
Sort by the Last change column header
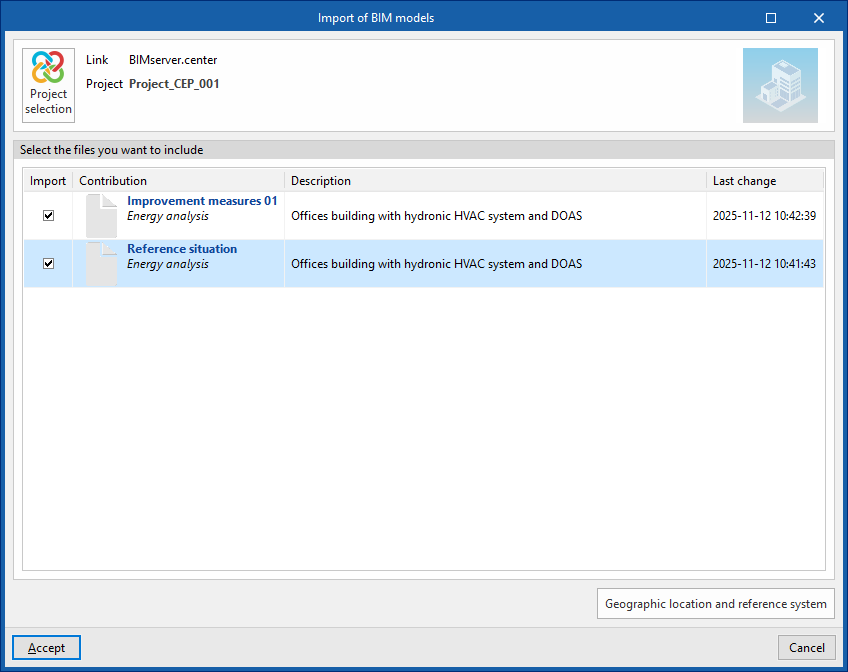pos(764,181)
